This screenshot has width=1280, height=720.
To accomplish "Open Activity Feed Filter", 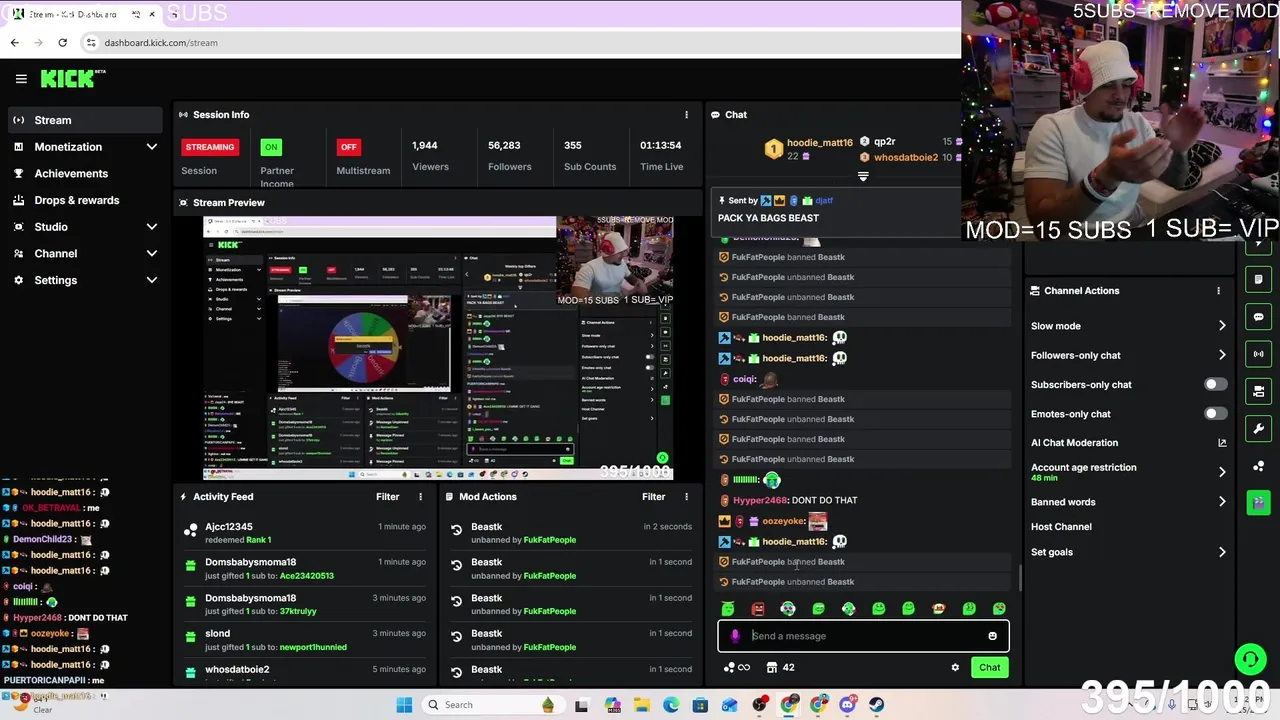I will [387, 497].
